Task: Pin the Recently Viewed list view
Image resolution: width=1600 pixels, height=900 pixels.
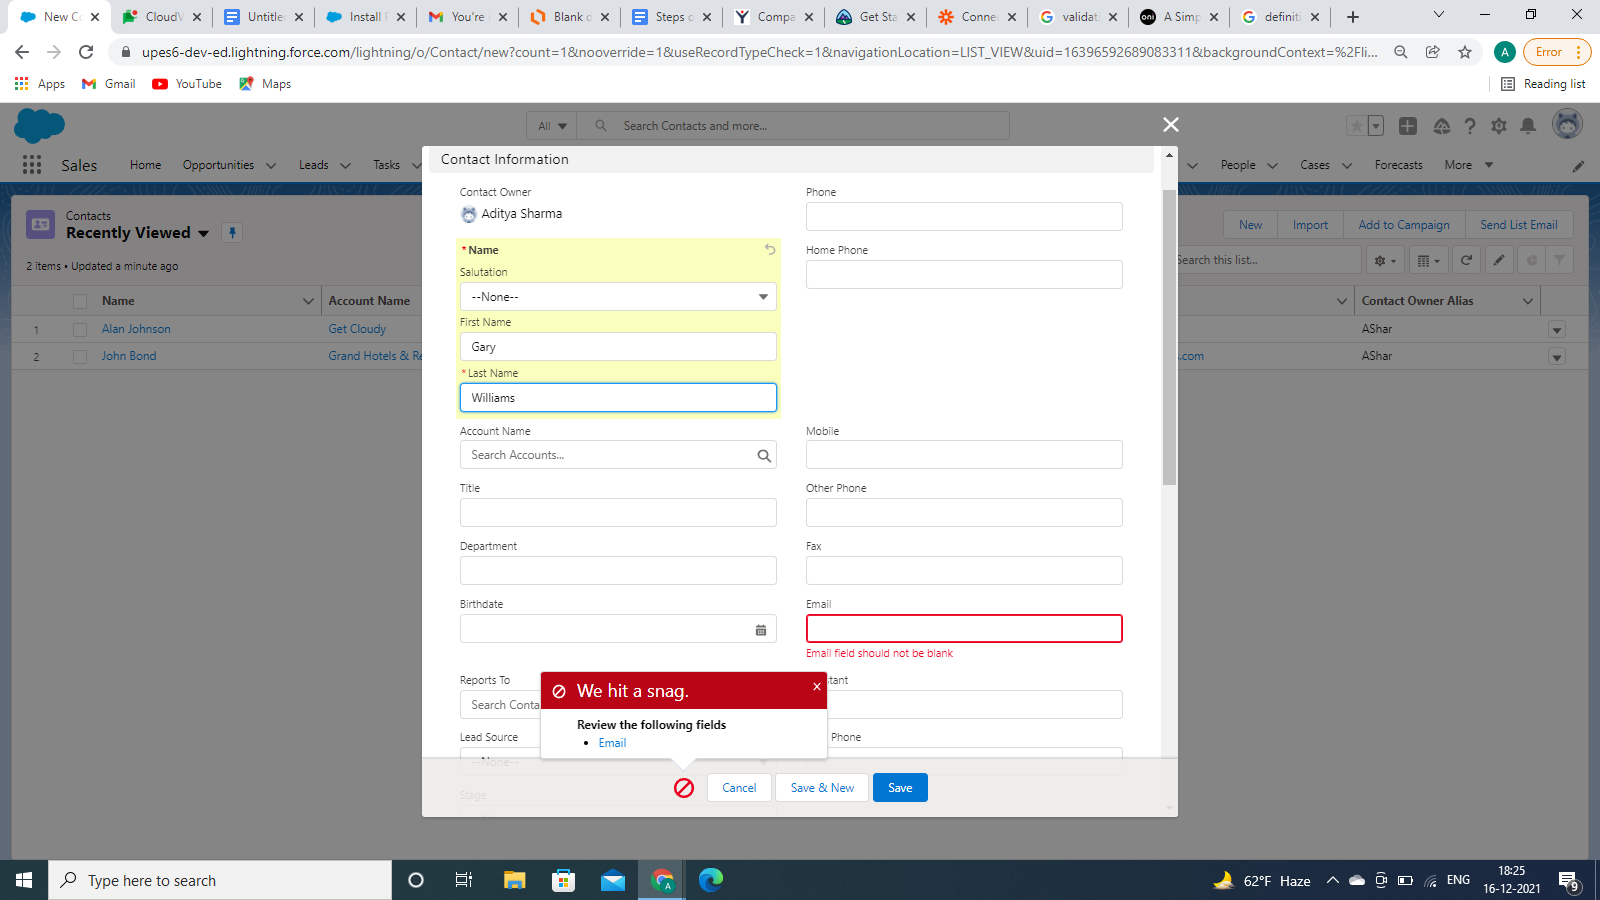Action: [x=232, y=233]
